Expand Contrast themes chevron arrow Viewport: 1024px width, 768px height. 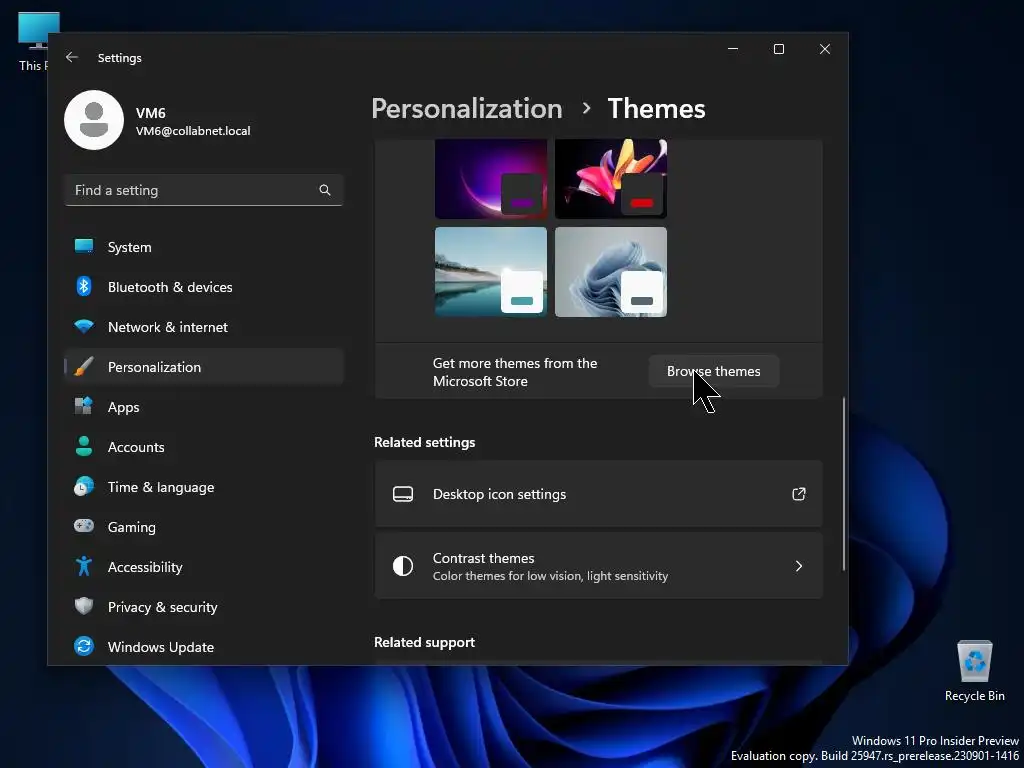click(799, 566)
